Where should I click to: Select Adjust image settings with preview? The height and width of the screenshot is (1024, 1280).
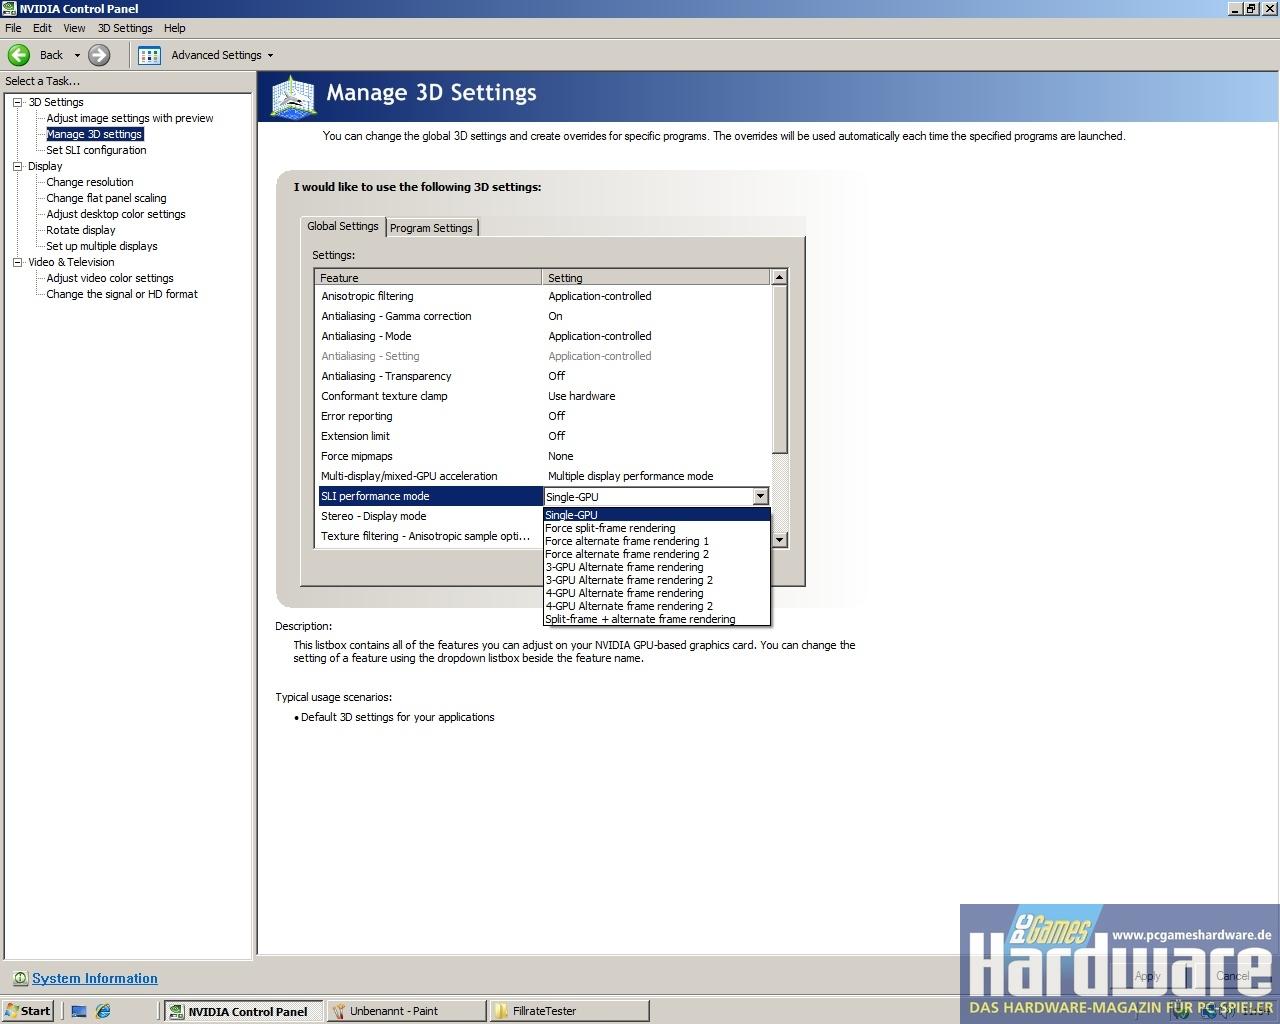coord(130,118)
